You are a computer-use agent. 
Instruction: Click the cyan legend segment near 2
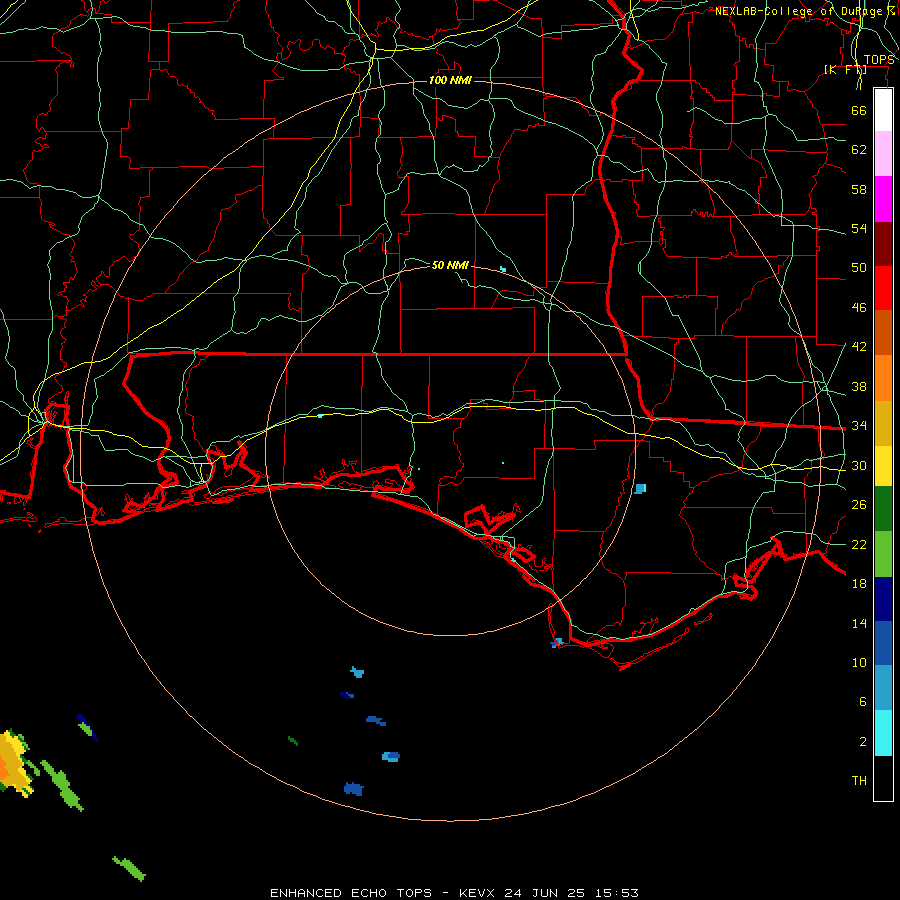[883, 733]
